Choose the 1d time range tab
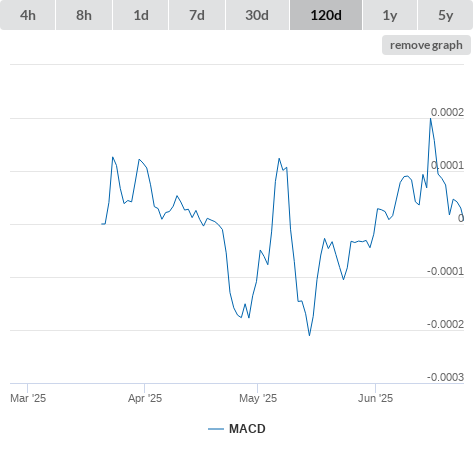This screenshot has width=474, height=455. point(141,15)
